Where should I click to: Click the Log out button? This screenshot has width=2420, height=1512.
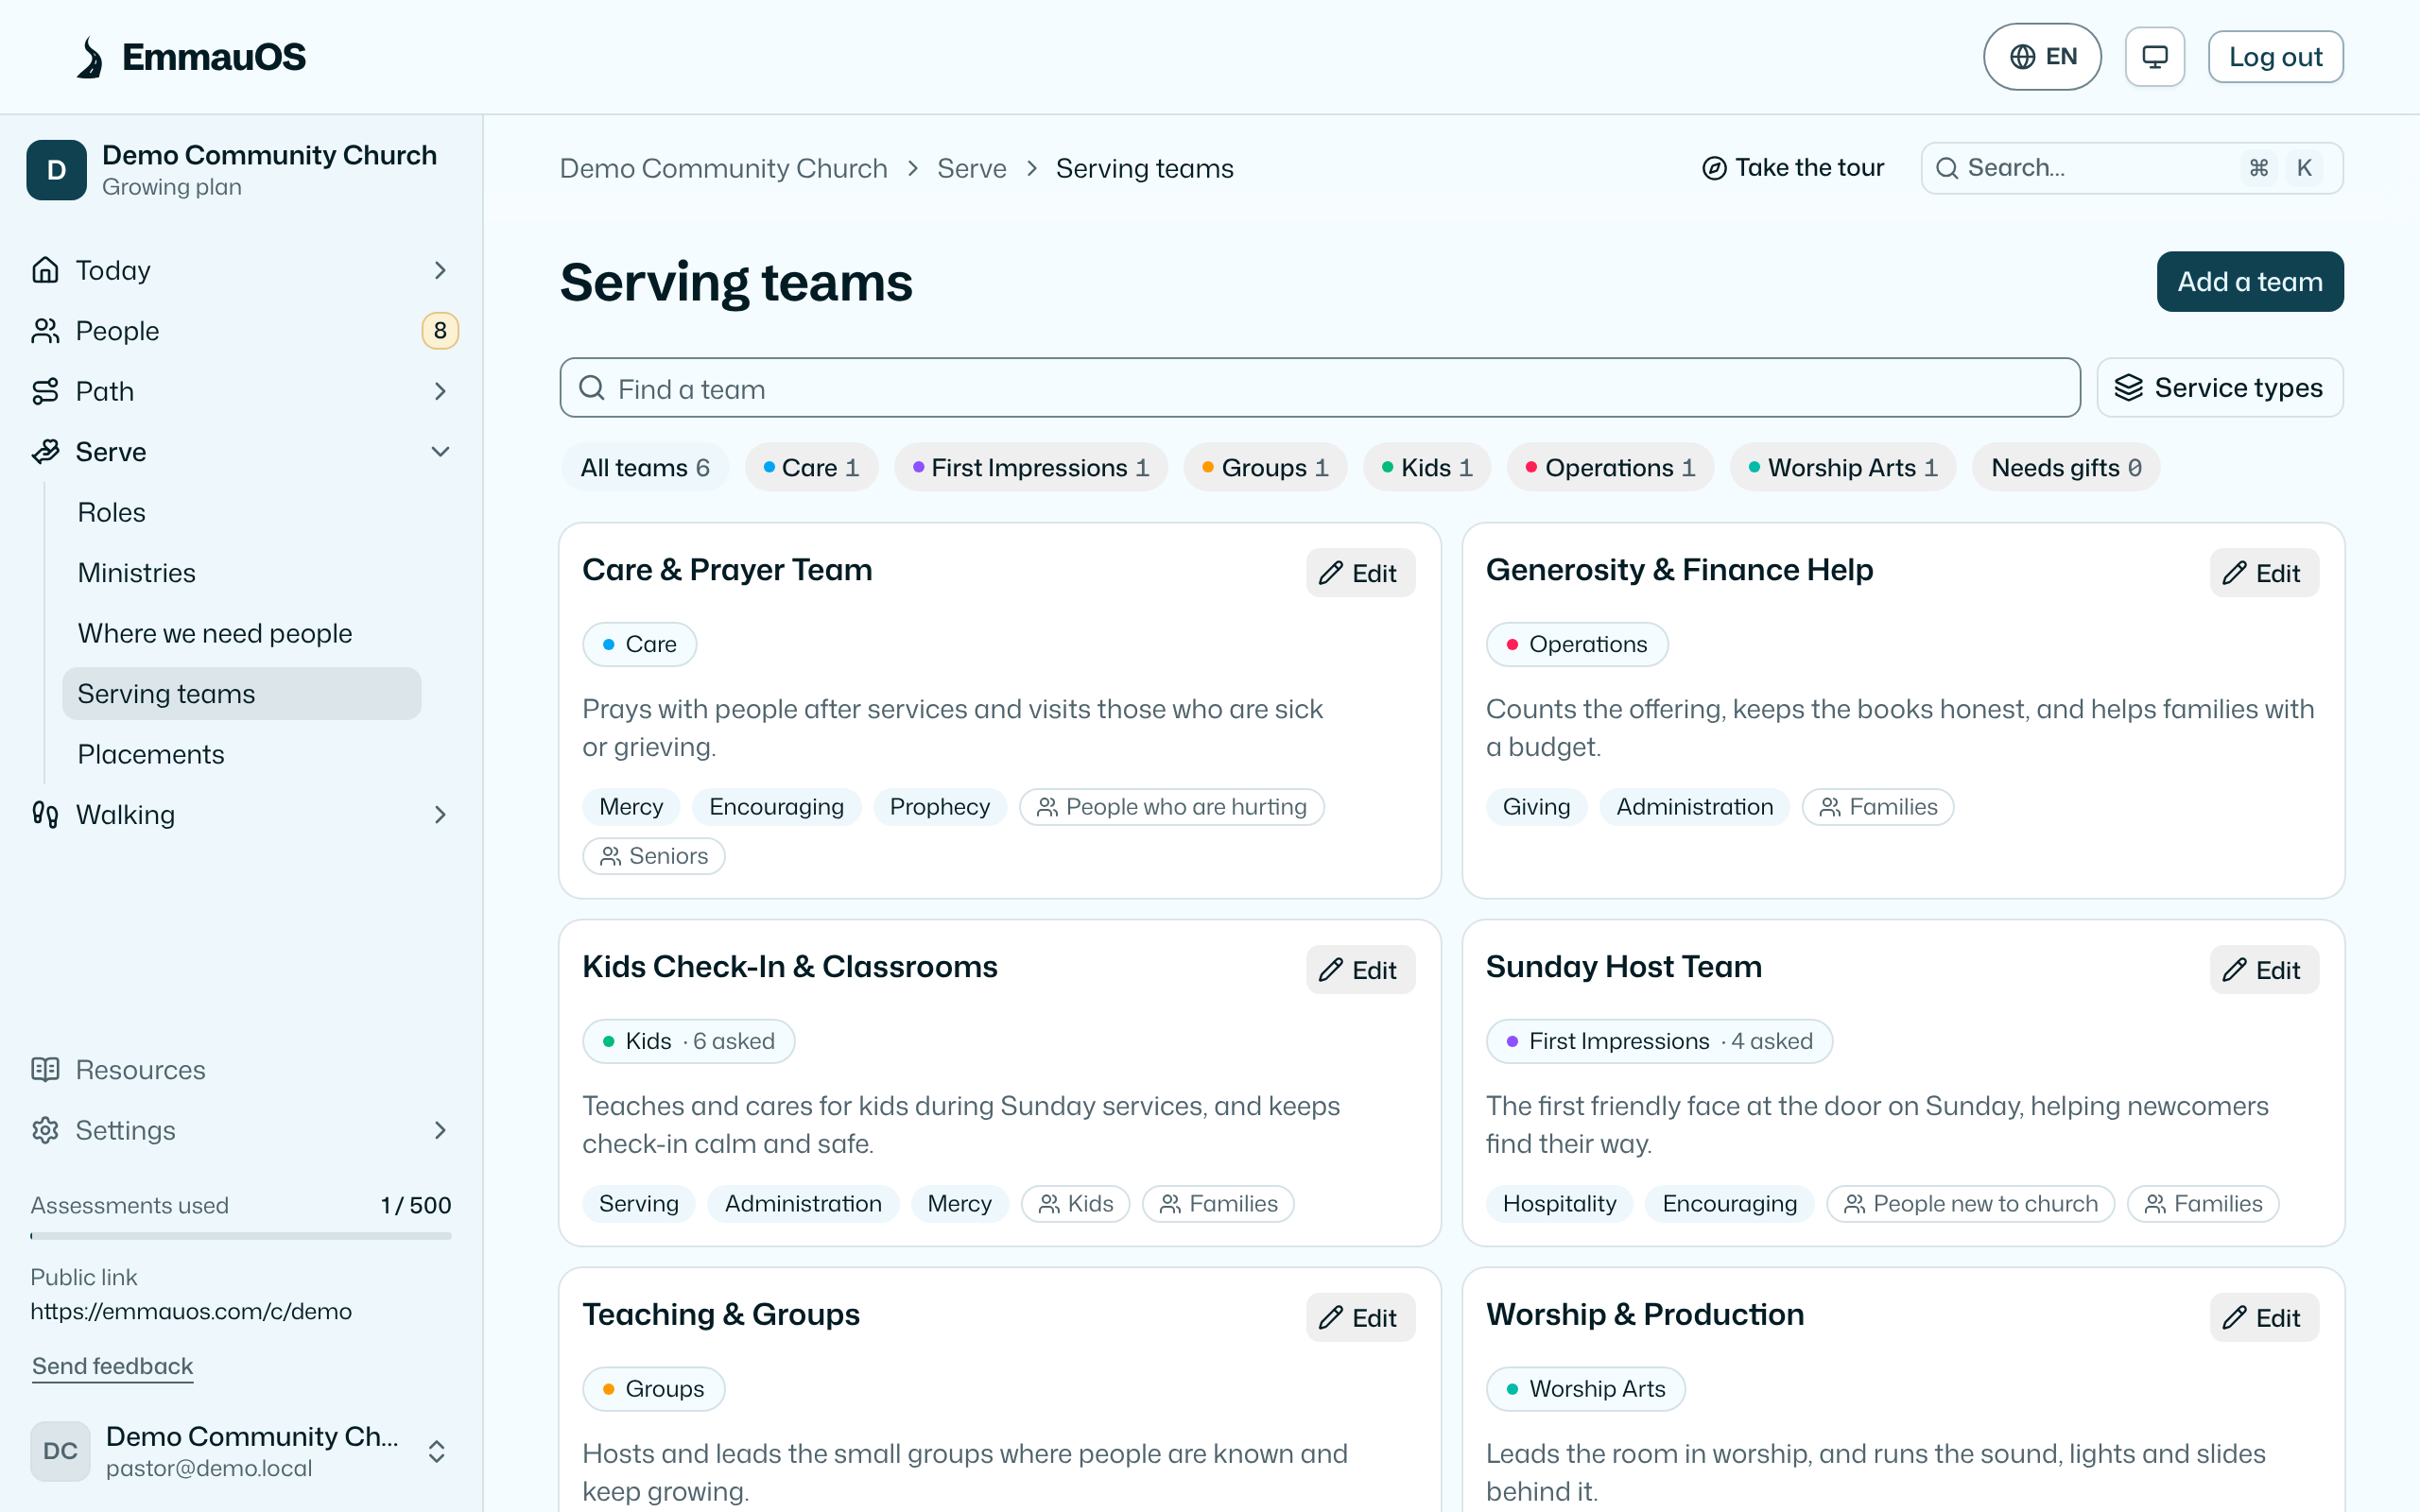(2275, 57)
